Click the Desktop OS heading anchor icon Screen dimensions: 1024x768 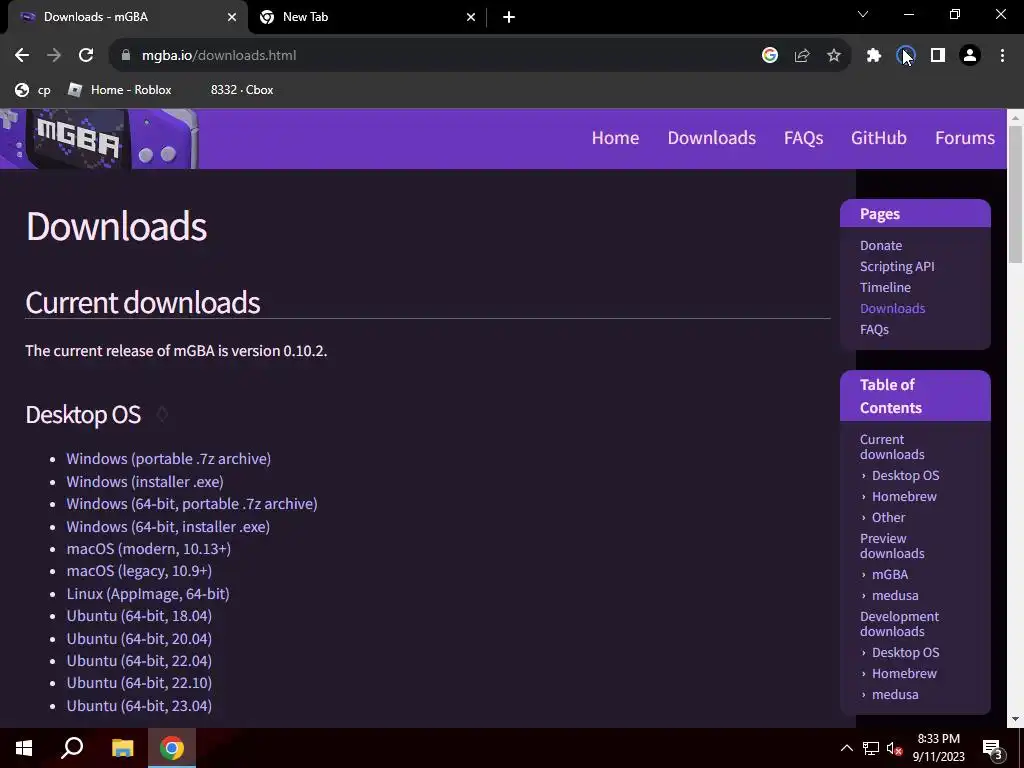click(162, 414)
